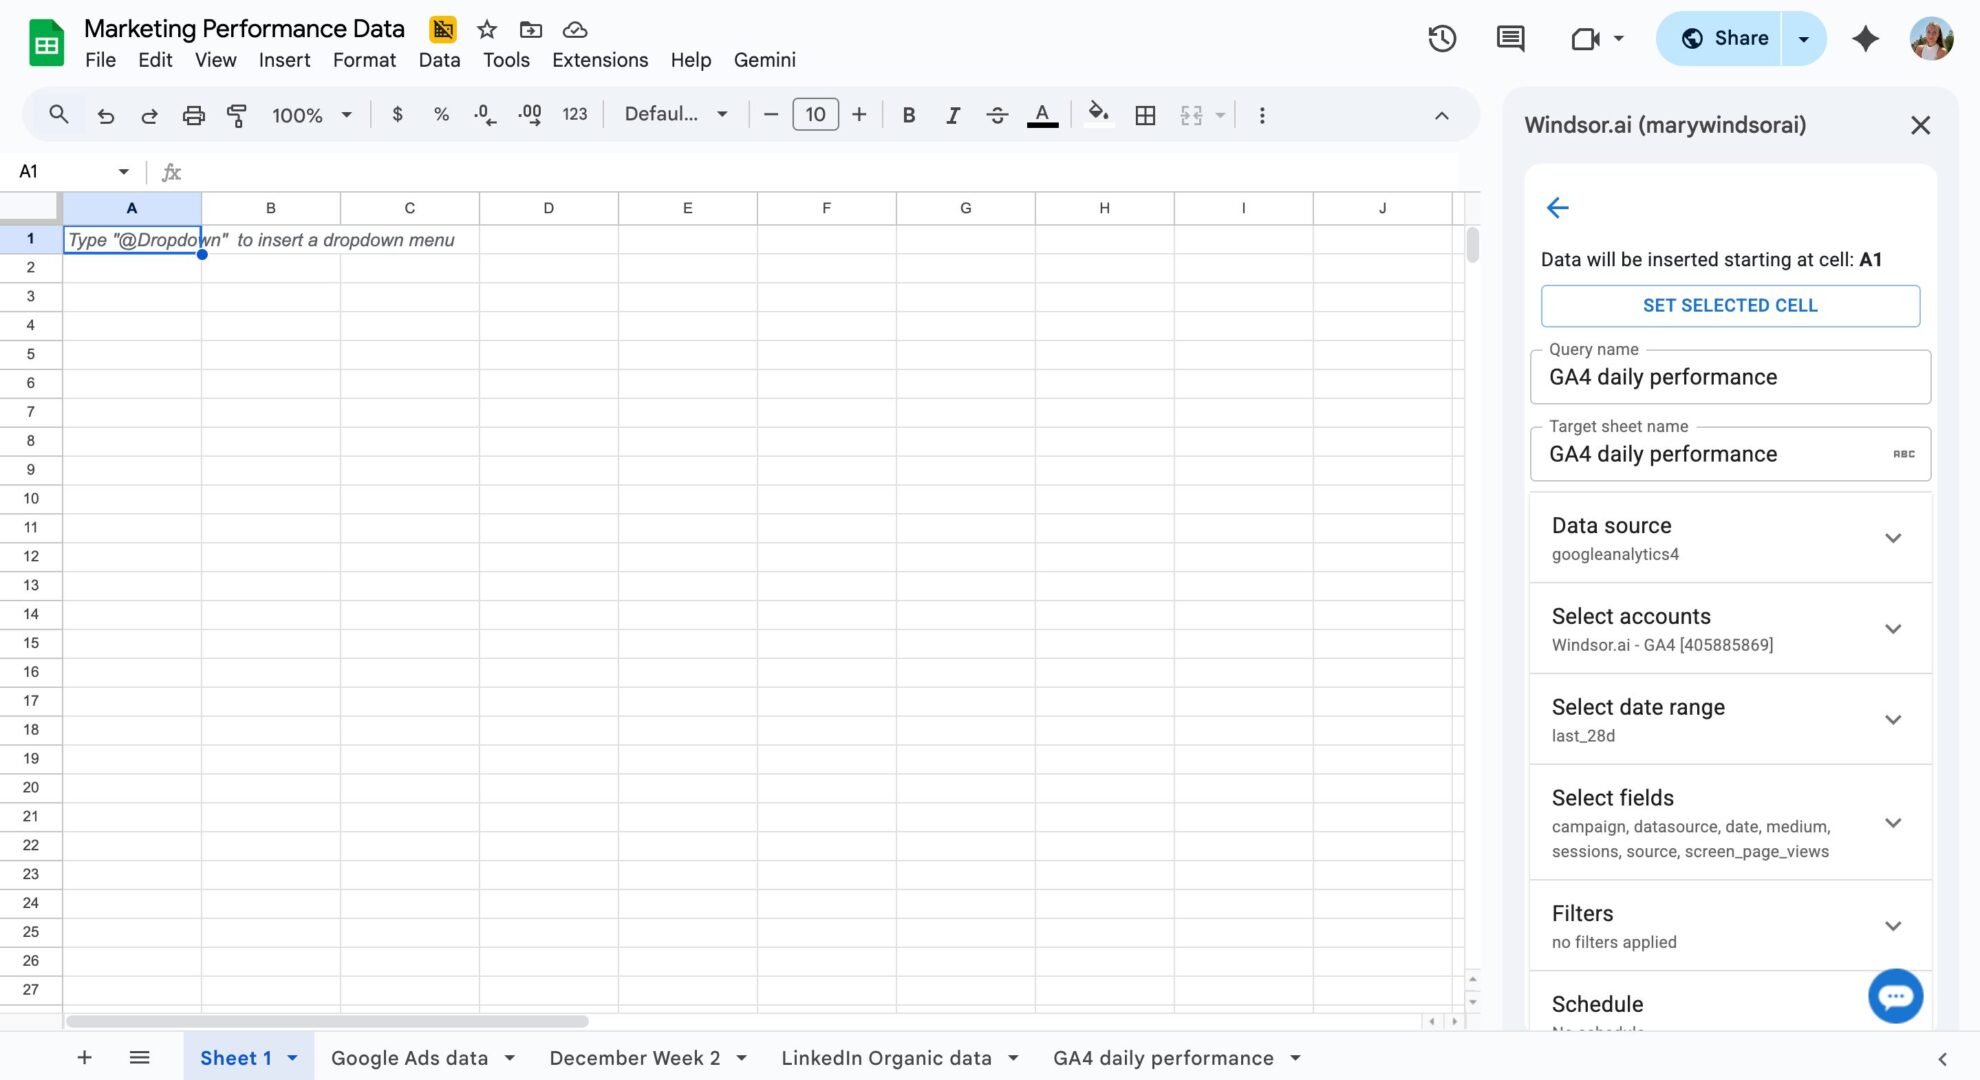
Task: Format as currency with dollar icon
Action: pos(397,115)
